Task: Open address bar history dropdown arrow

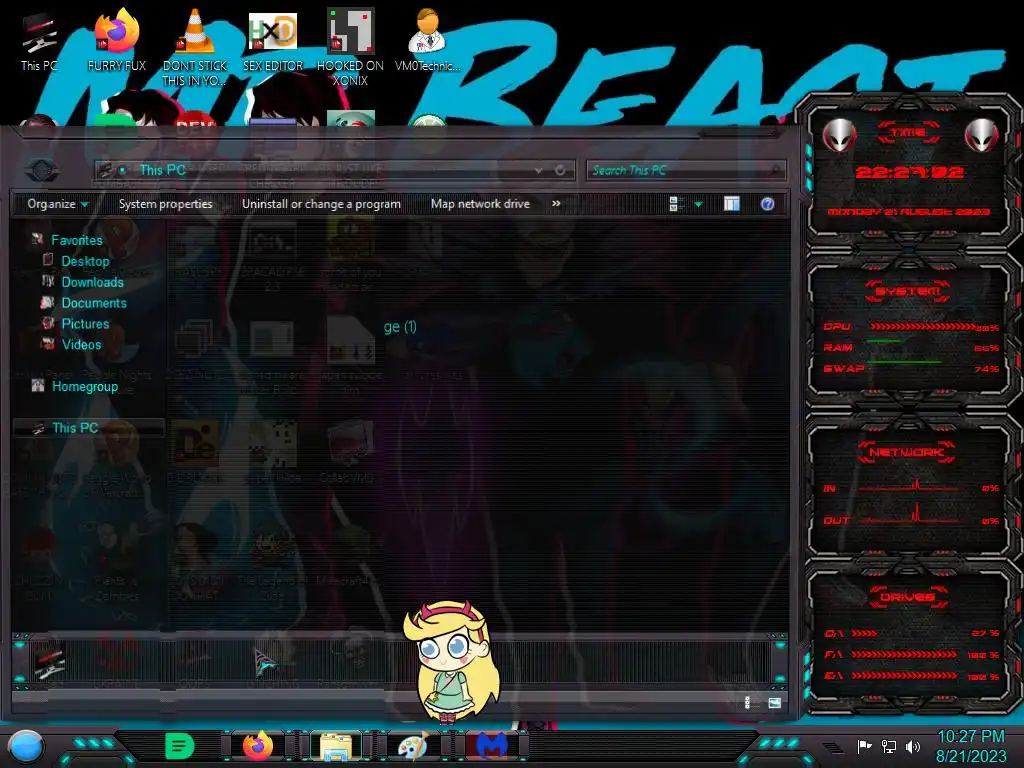Action: (x=538, y=170)
